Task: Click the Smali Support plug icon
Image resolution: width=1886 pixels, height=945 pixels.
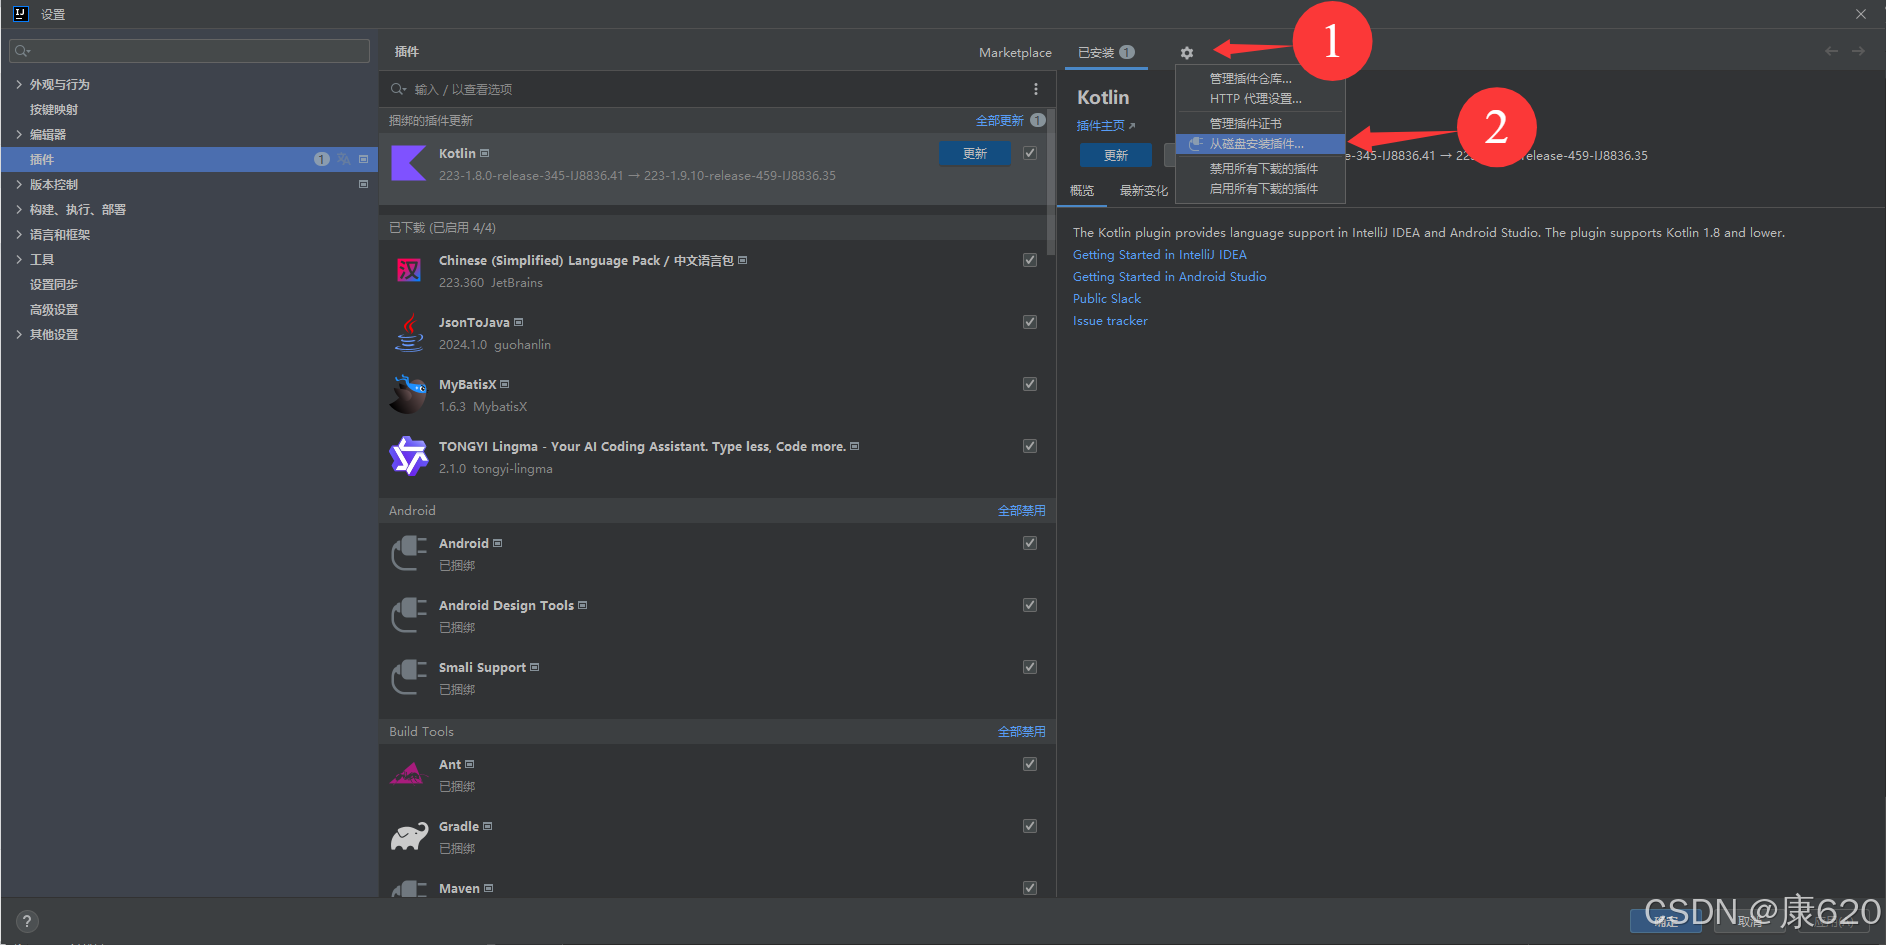Action: pyautogui.click(x=408, y=677)
